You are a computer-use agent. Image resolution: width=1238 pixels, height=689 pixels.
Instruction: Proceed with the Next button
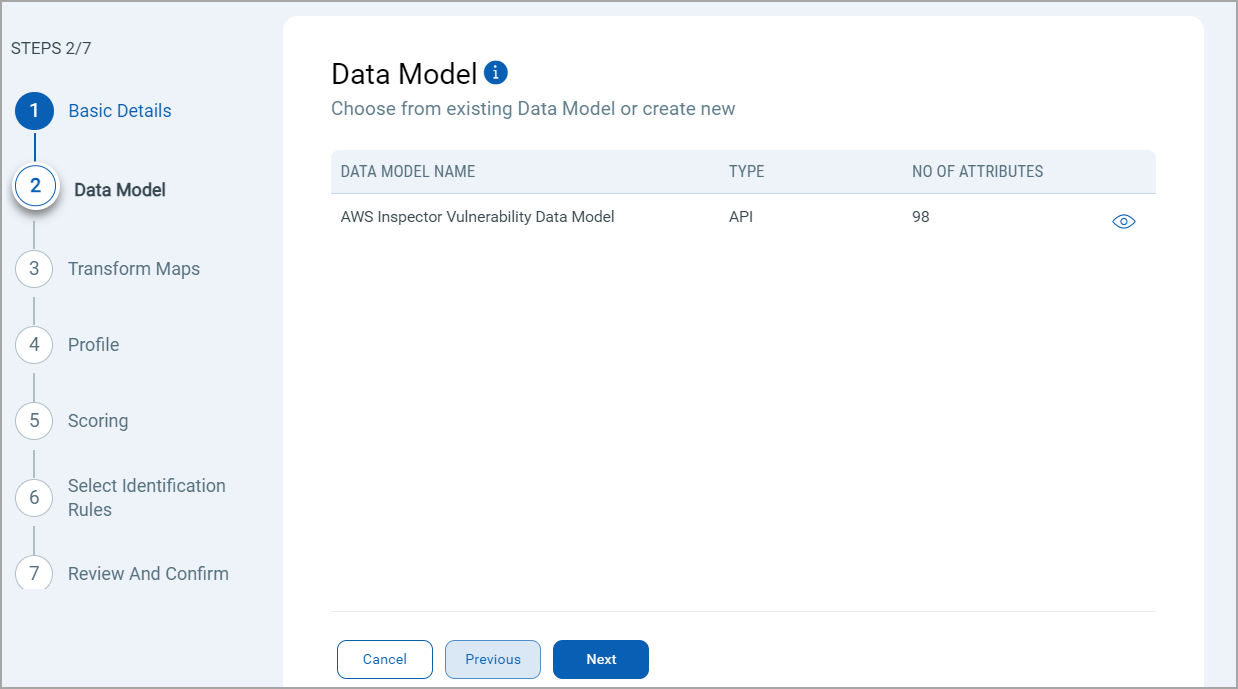[x=601, y=660]
